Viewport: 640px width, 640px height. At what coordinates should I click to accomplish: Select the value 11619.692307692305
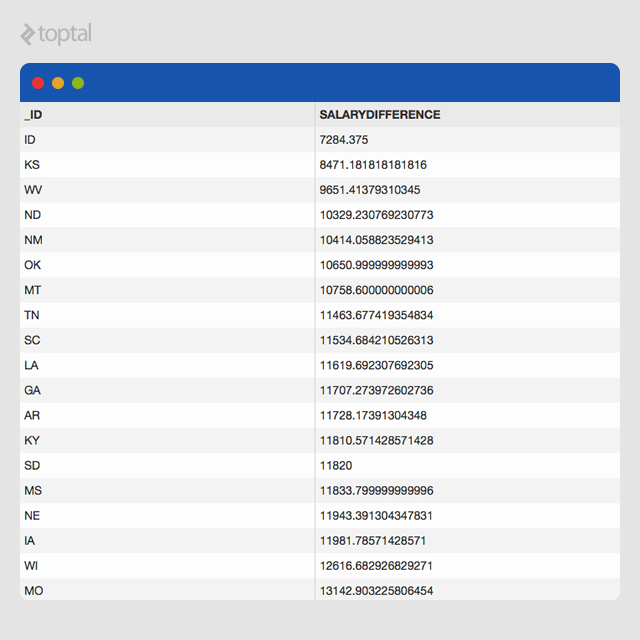[x=376, y=365]
